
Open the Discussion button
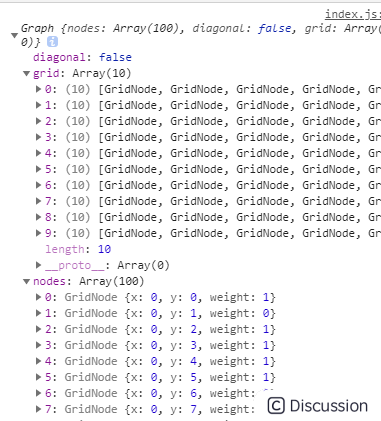tap(318, 406)
